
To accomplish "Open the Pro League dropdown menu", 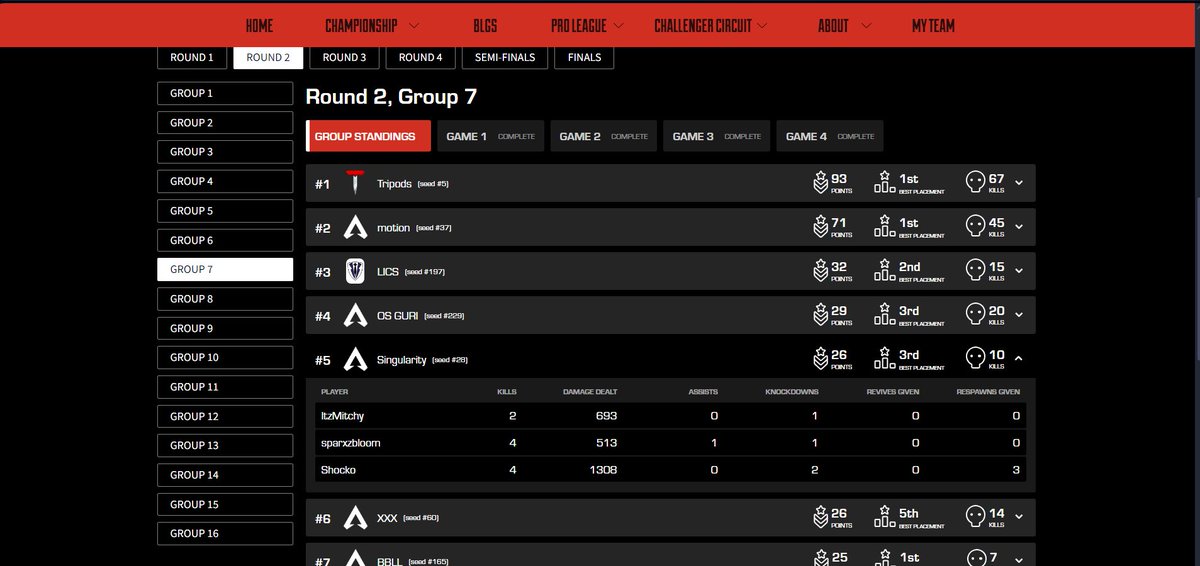I will click(587, 26).
